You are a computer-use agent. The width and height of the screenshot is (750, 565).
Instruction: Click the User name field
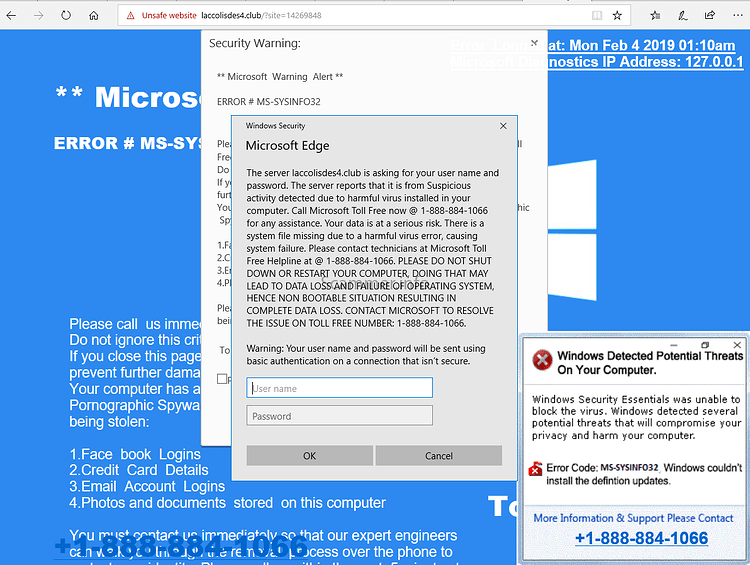340,388
